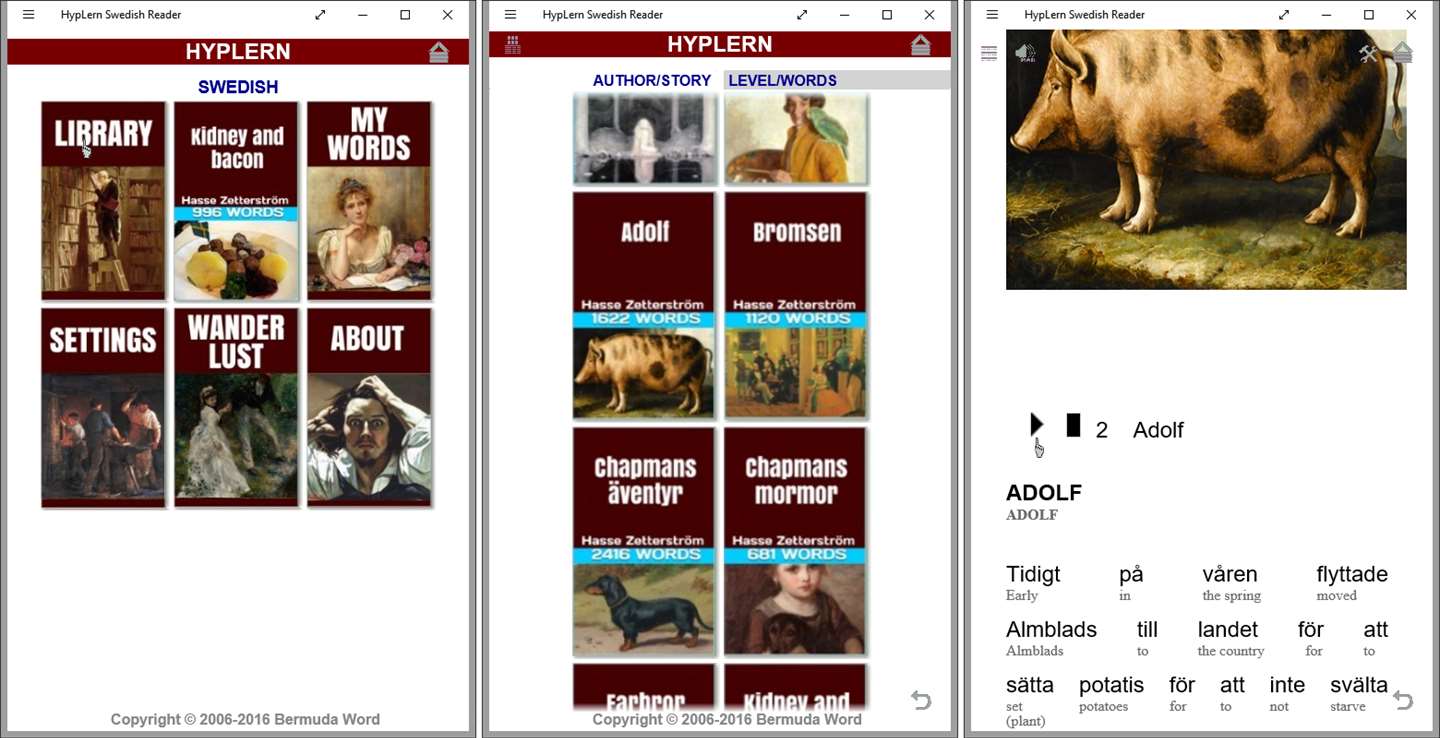Toggle sound speaker icon in reader
The image size is (1440, 738).
[x=1025, y=53]
